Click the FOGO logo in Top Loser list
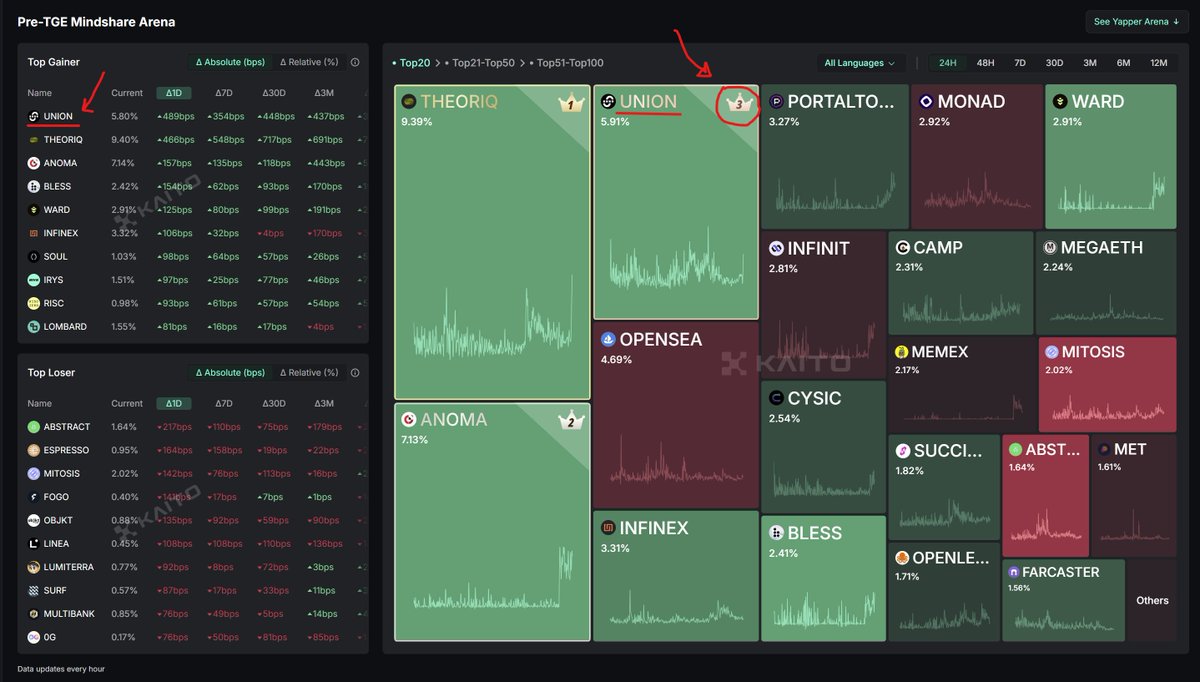The width and height of the screenshot is (1200, 682). pos(34,497)
